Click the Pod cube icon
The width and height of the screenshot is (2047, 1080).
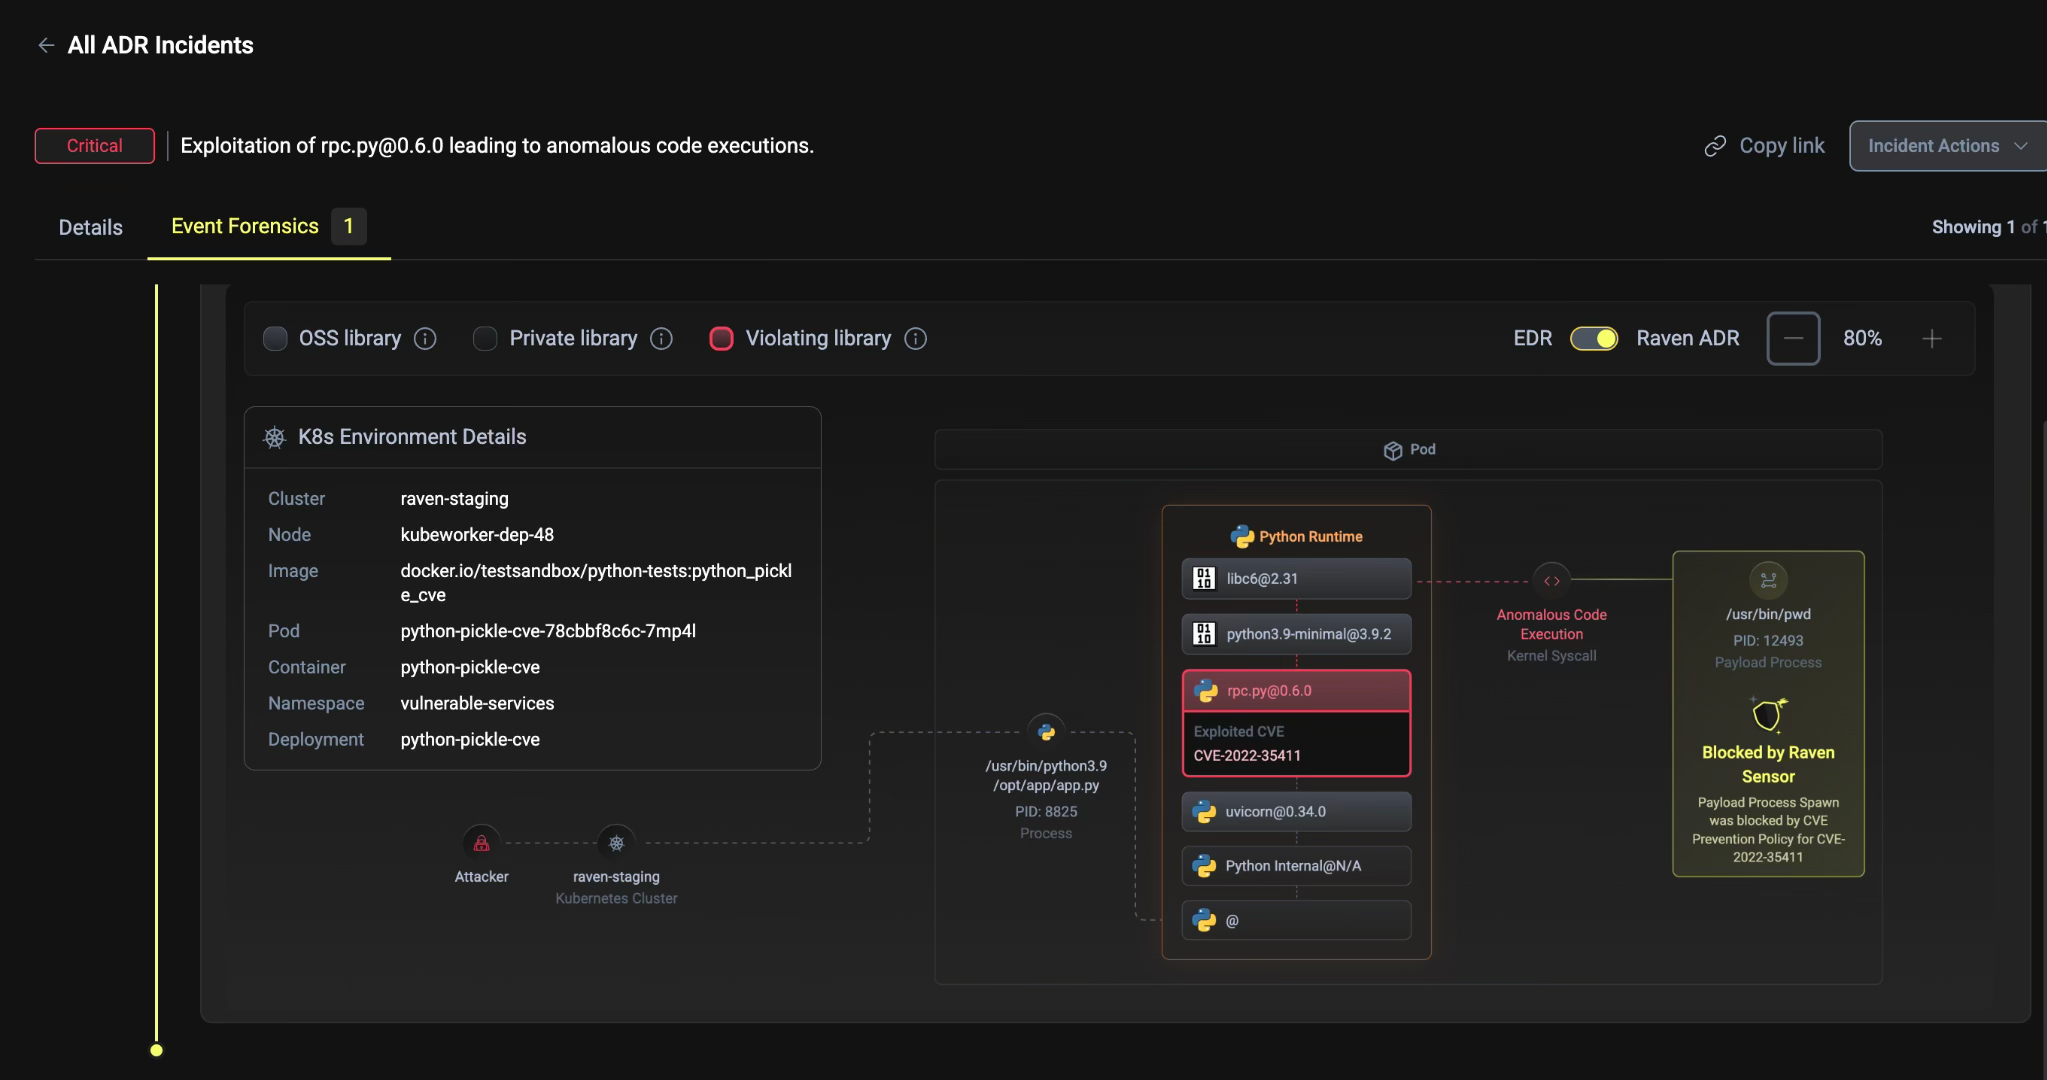pyautogui.click(x=1392, y=450)
